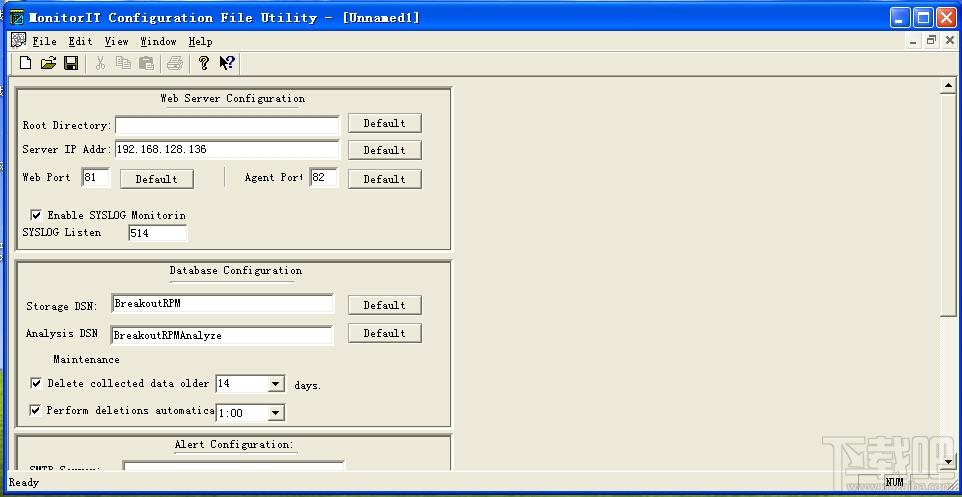Open the File menu

44,41
